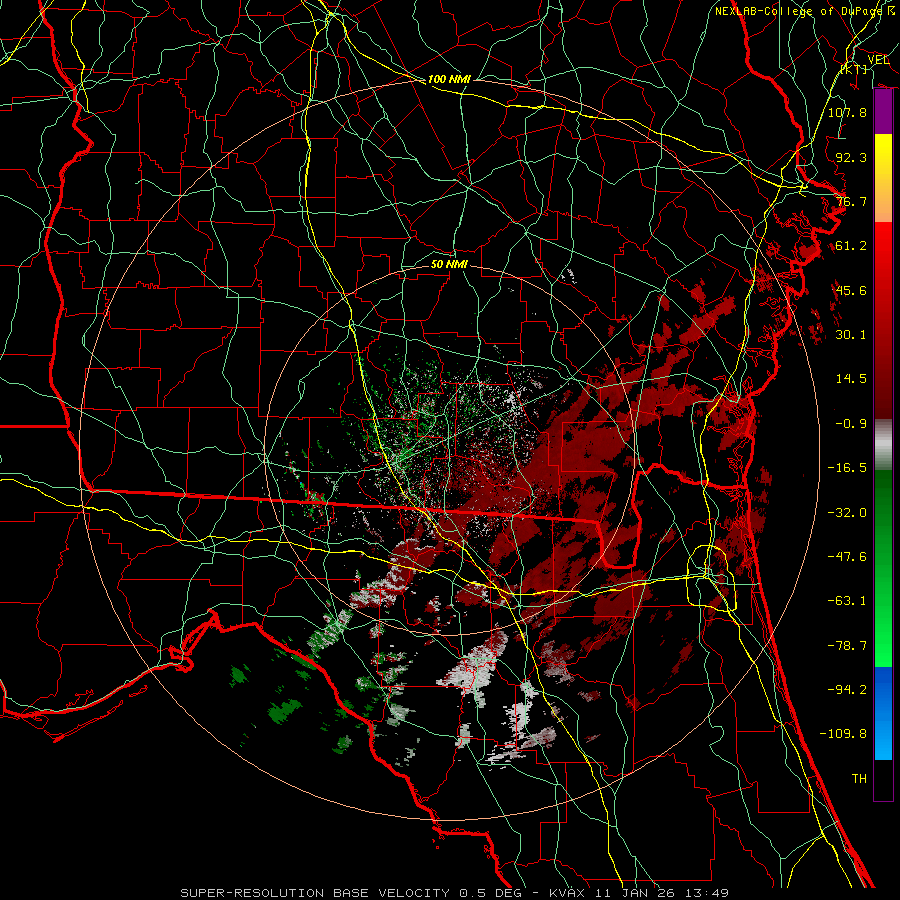
Task: Select the black TH segment of color bar
Action: pos(883,779)
